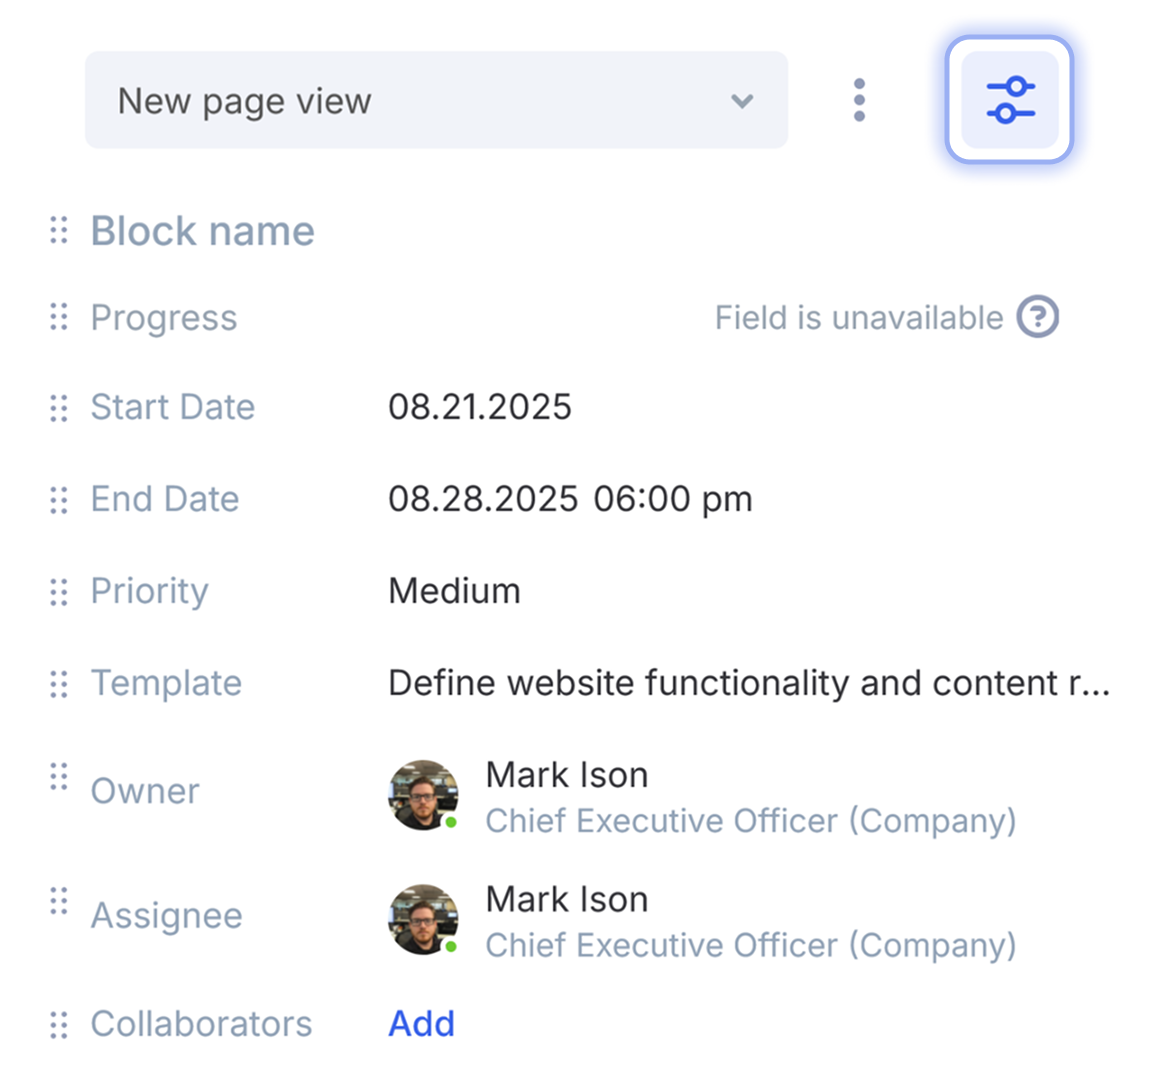Change the Medium priority value
Image resolution: width=1168 pixels, height=1076 pixels.
click(x=454, y=591)
